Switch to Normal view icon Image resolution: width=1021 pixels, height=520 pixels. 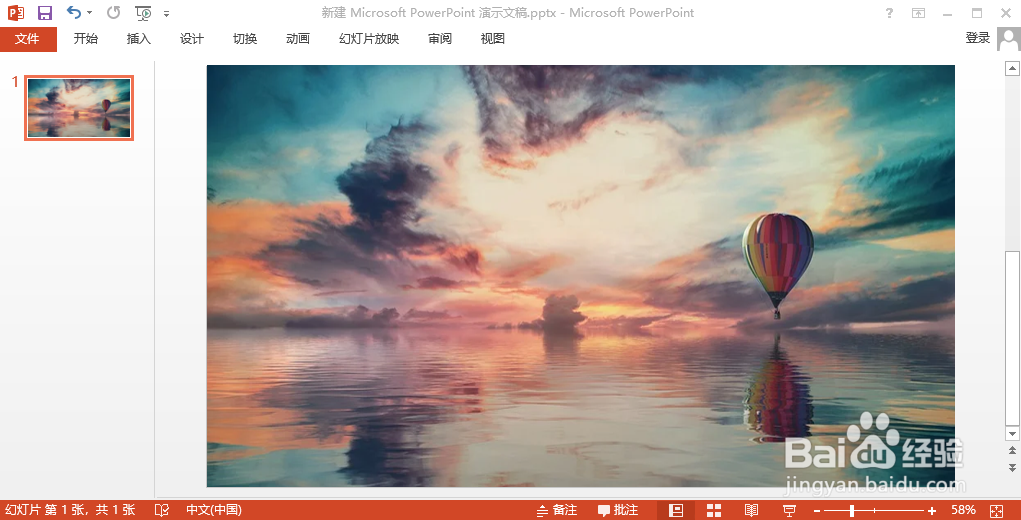pos(676,510)
